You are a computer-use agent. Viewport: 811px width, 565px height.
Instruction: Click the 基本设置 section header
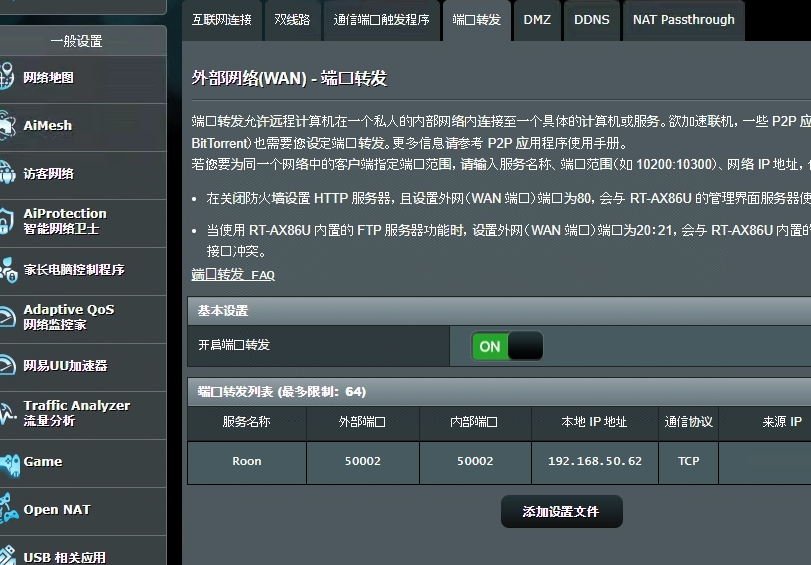coord(499,310)
